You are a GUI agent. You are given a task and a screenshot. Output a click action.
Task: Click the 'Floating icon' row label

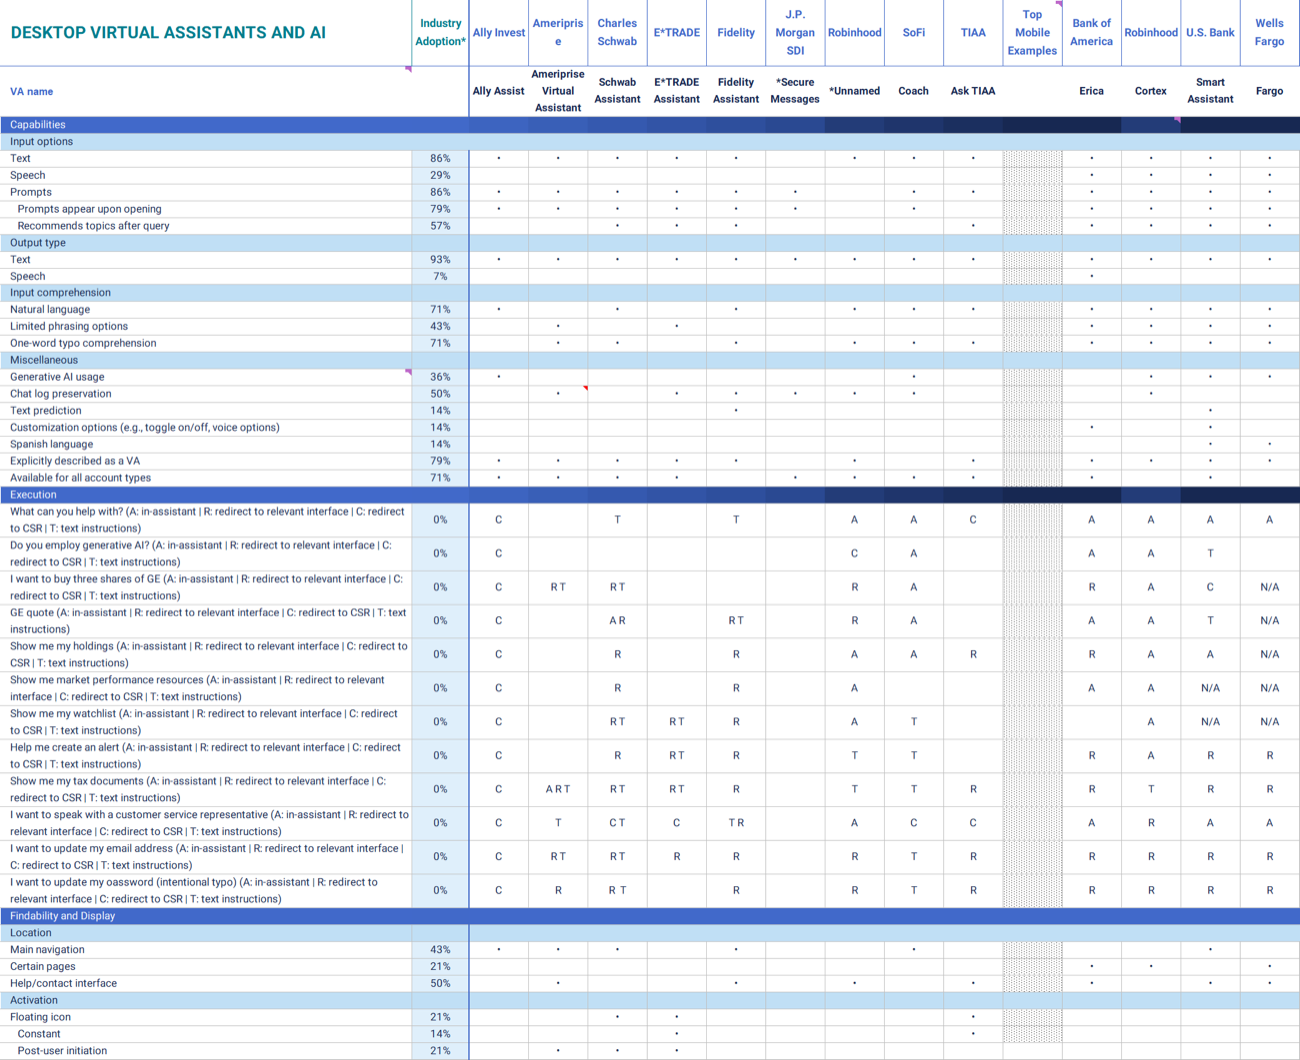[x=40, y=1017]
